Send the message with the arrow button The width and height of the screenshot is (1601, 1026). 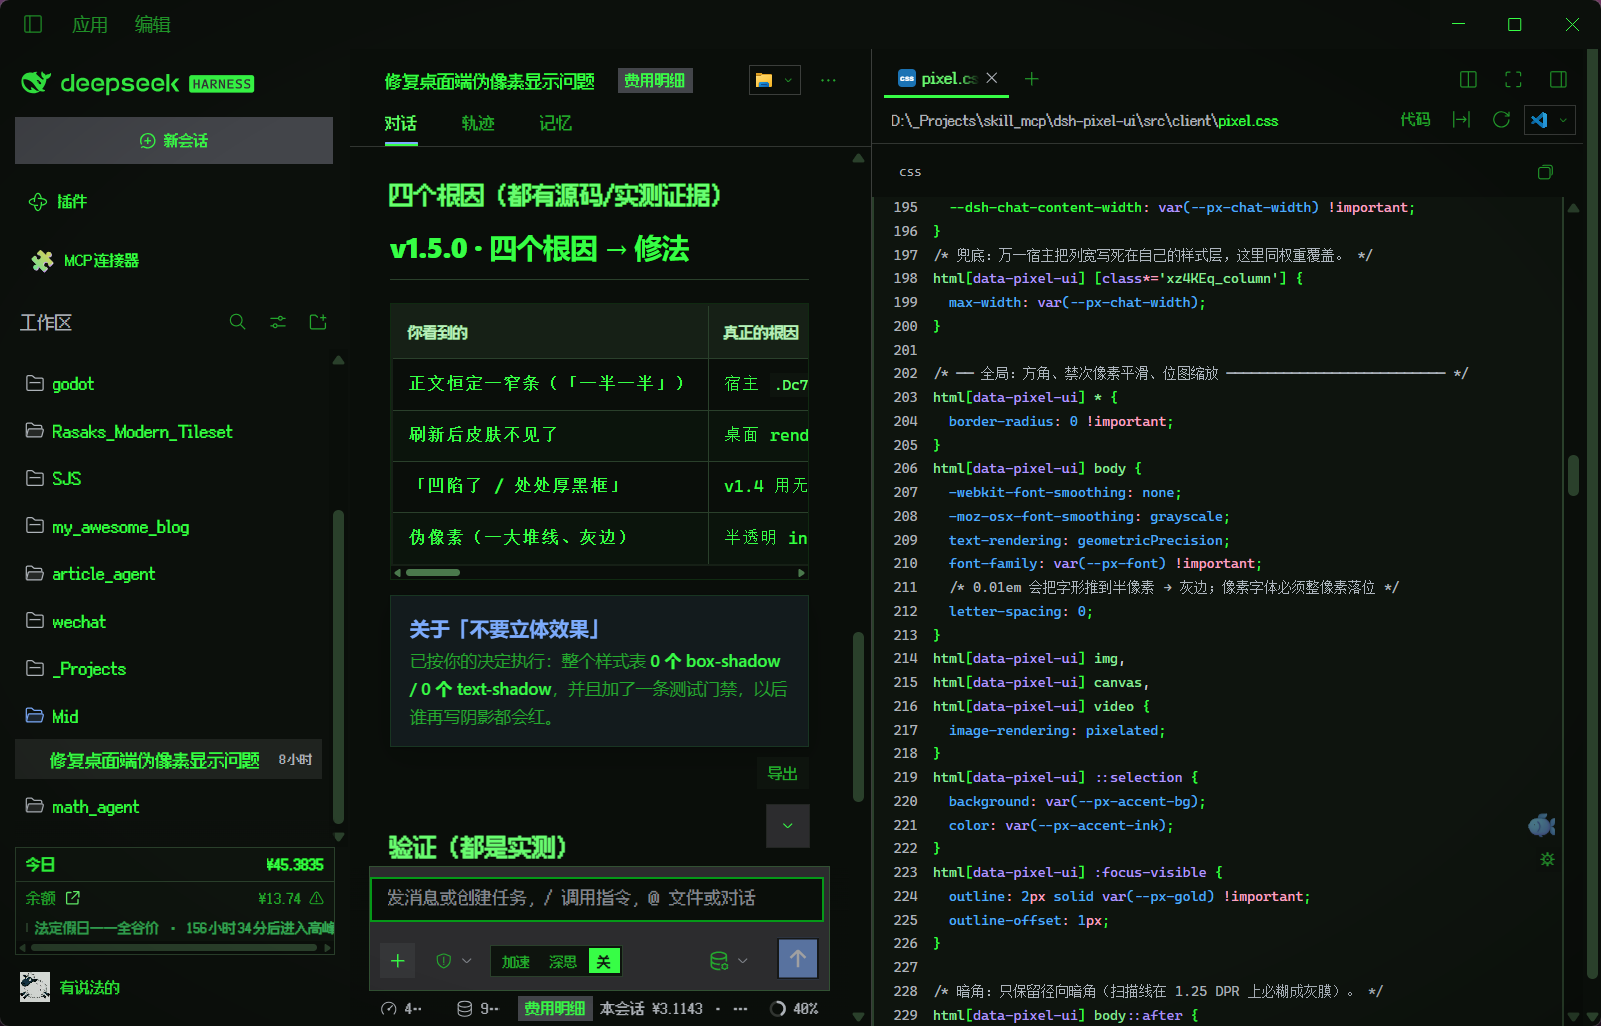tap(798, 959)
